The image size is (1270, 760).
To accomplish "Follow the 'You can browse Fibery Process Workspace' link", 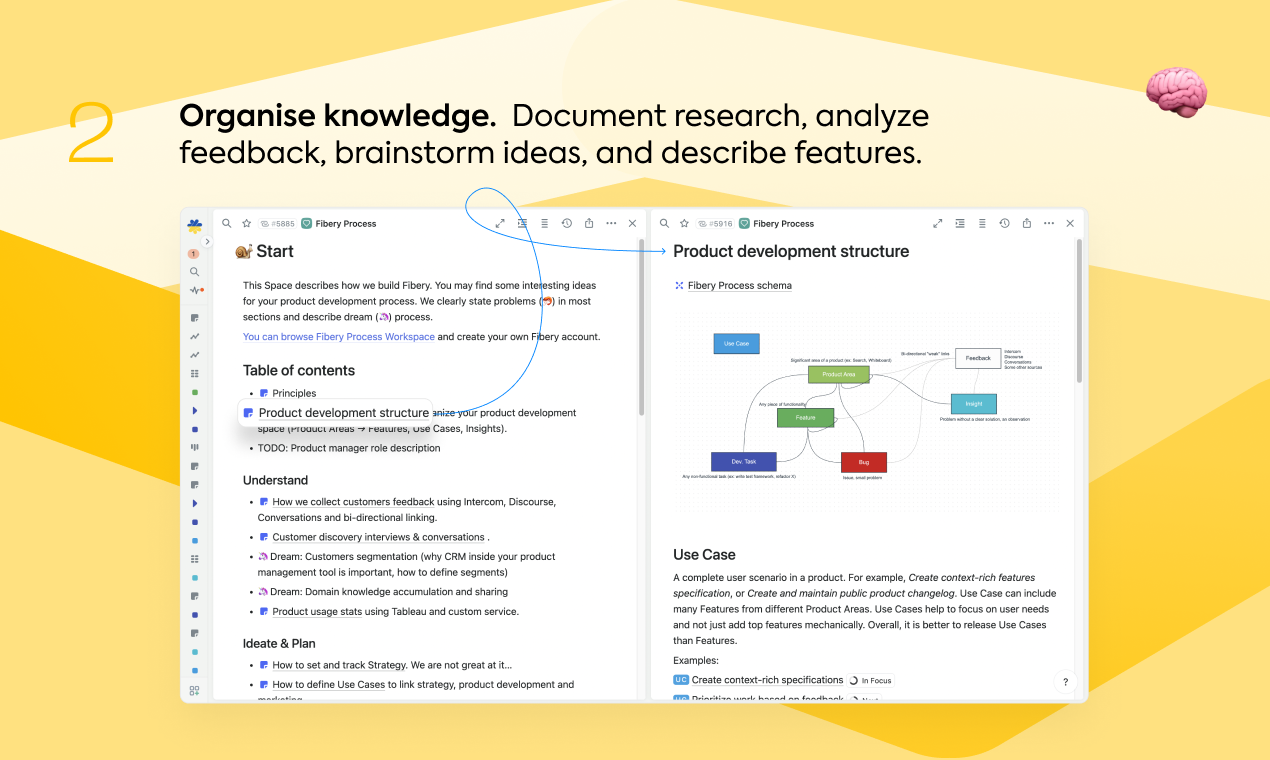I will 339,337.
